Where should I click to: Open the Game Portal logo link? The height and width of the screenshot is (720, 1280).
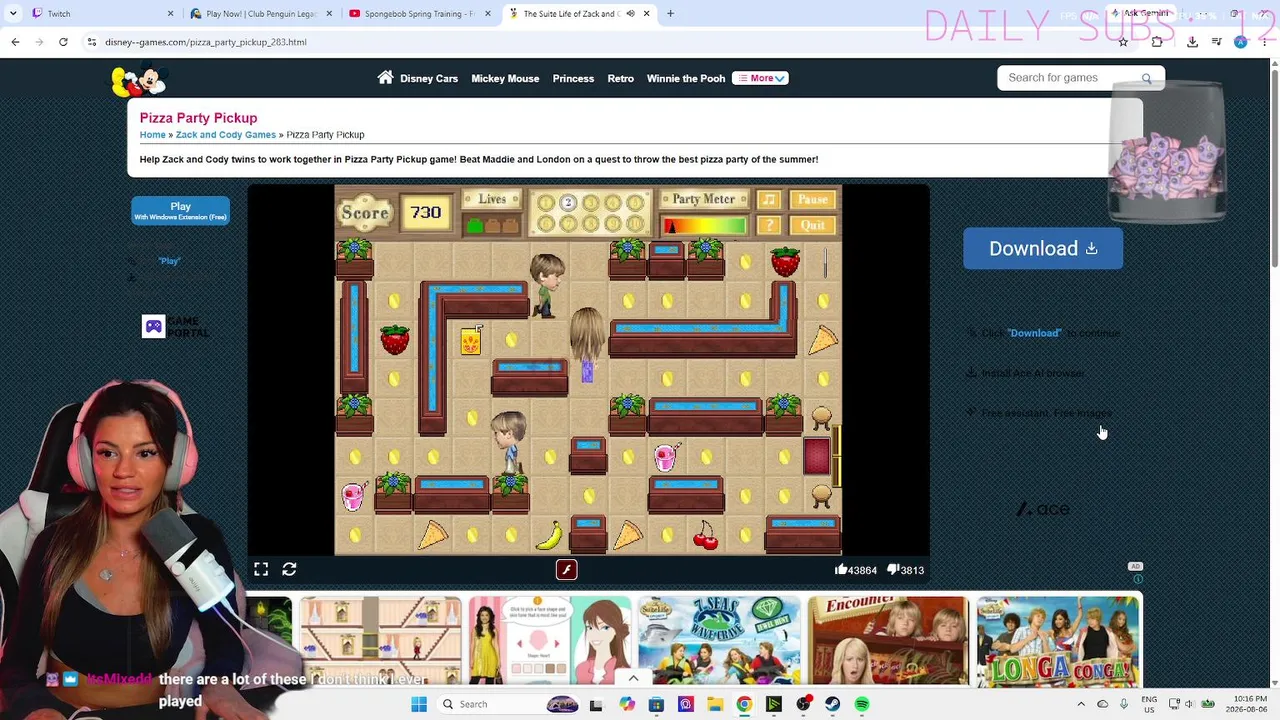pos(176,326)
